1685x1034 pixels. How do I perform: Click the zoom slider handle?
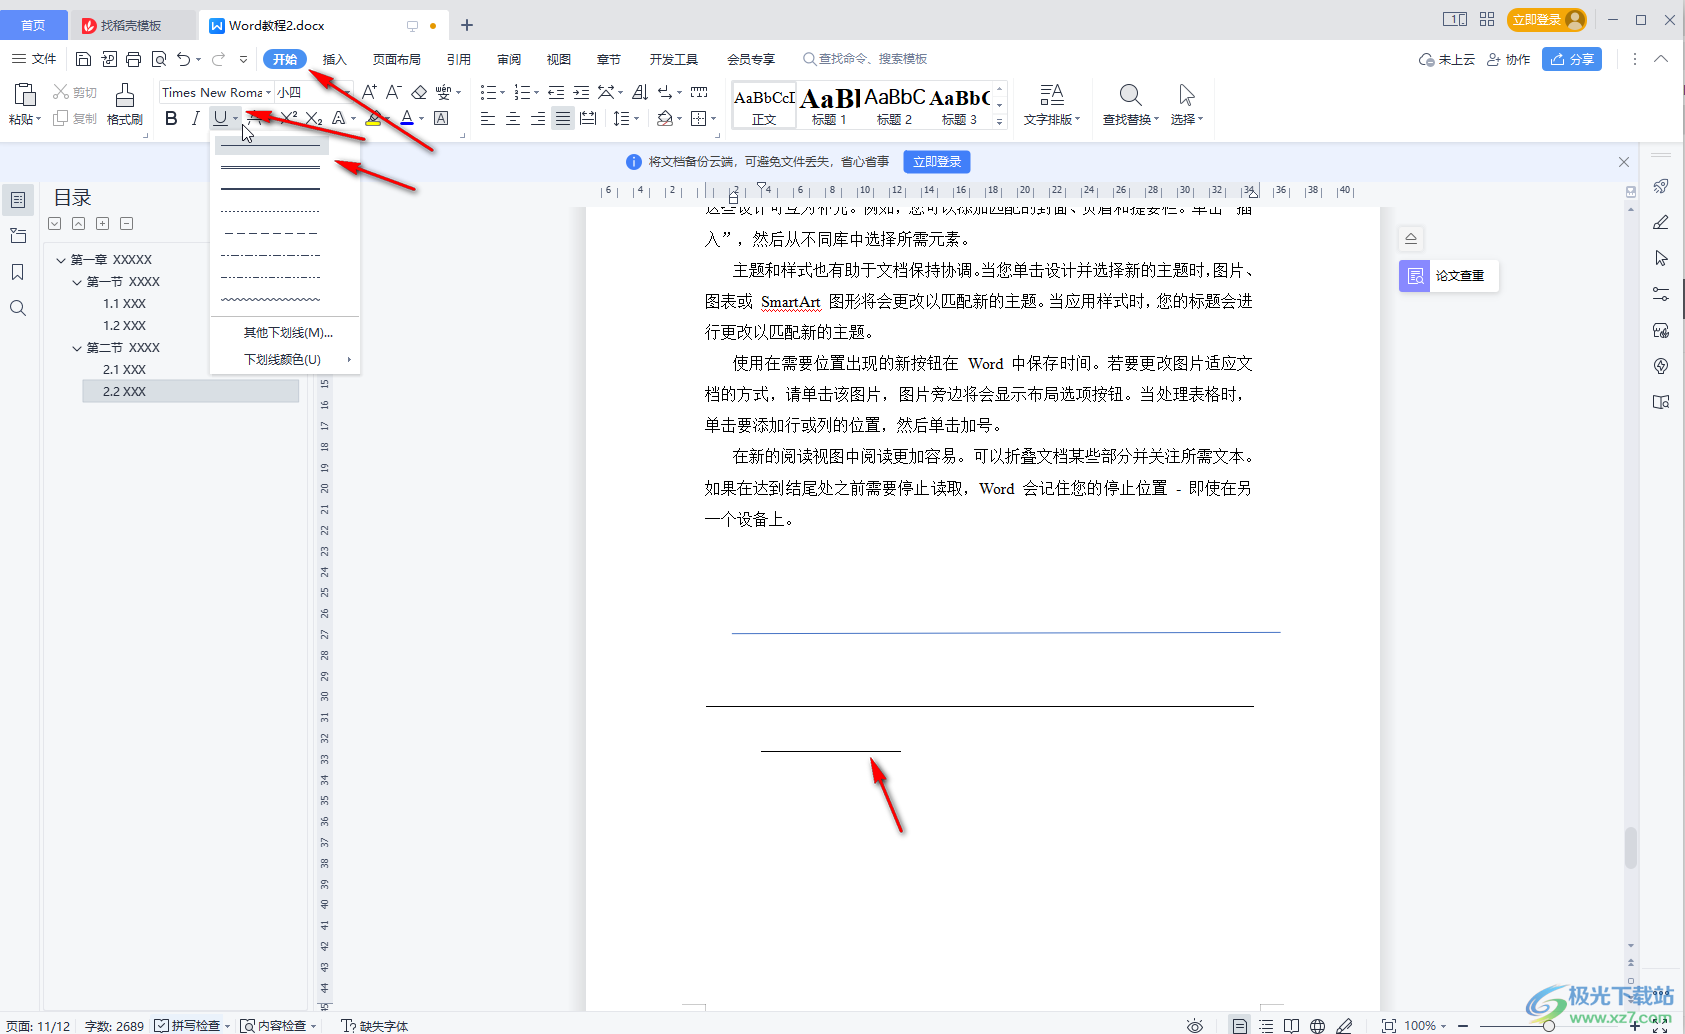(1548, 1026)
